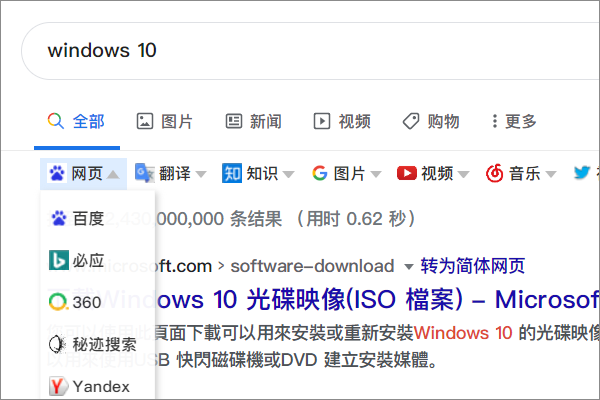This screenshot has width=600, height=400.
Task: Click the Baidu paw icon in dropdown list
Action: [59, 219]
